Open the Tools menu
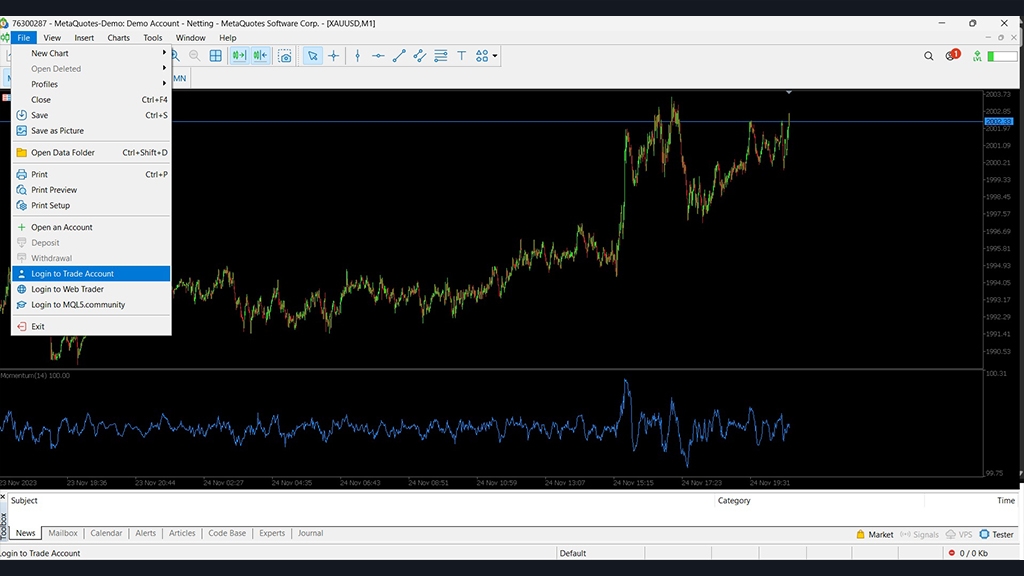 pos(153,38)
